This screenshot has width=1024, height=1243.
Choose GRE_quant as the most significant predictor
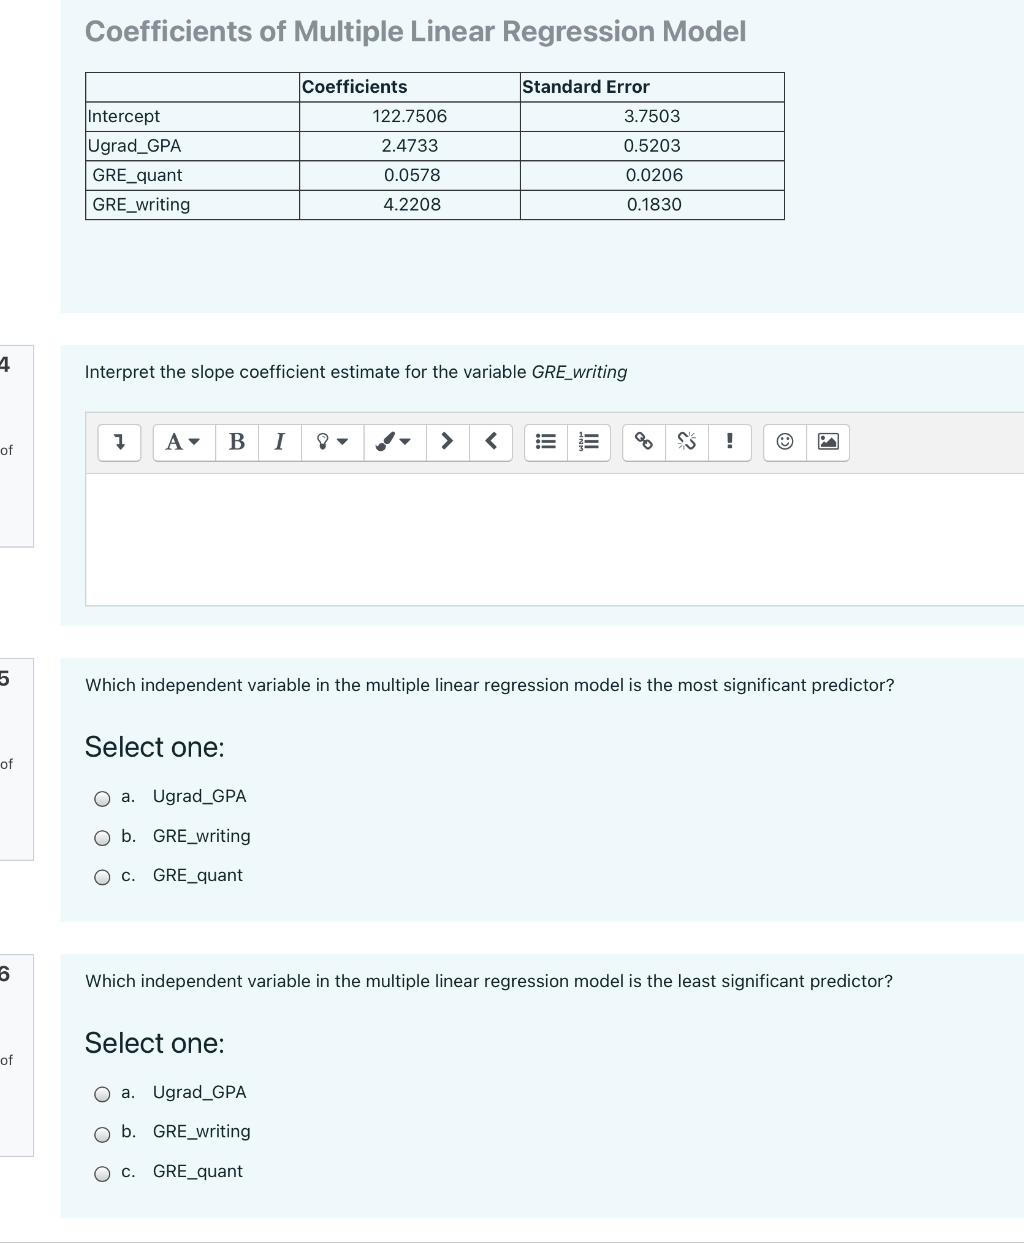point(101,877)
